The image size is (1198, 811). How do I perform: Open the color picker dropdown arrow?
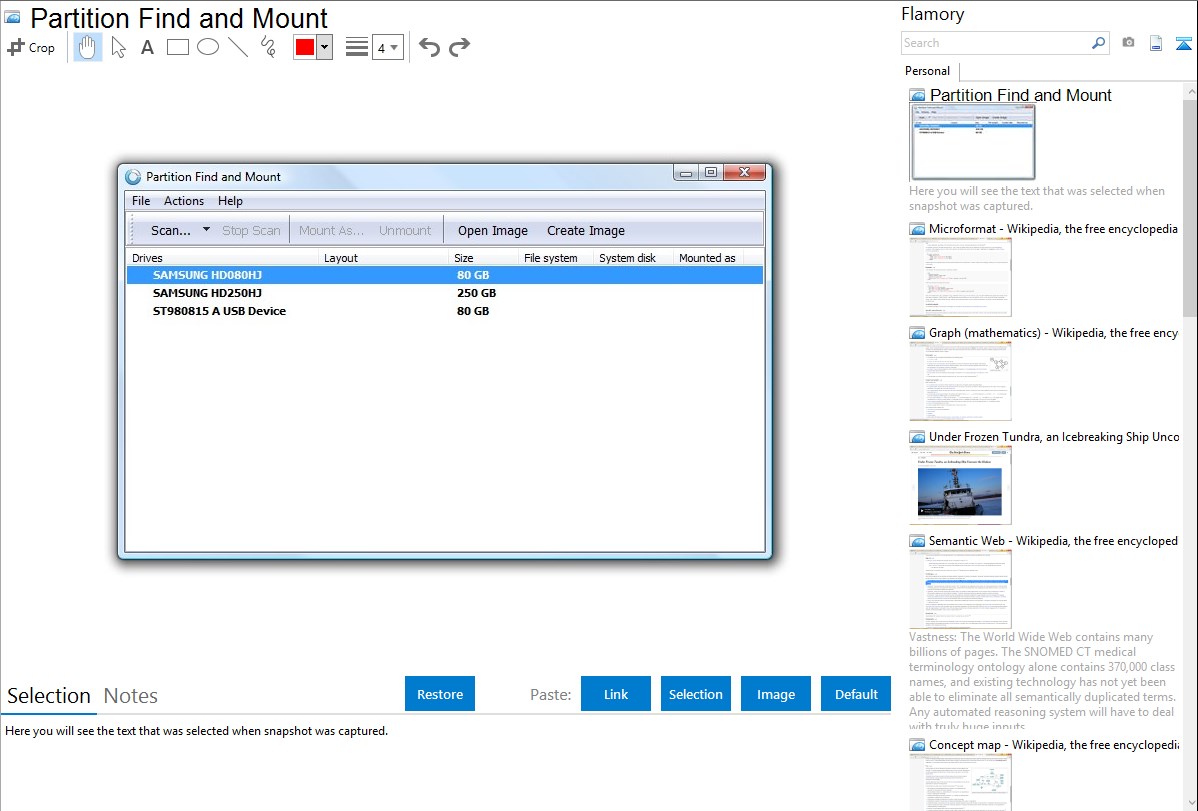[325, 47]
